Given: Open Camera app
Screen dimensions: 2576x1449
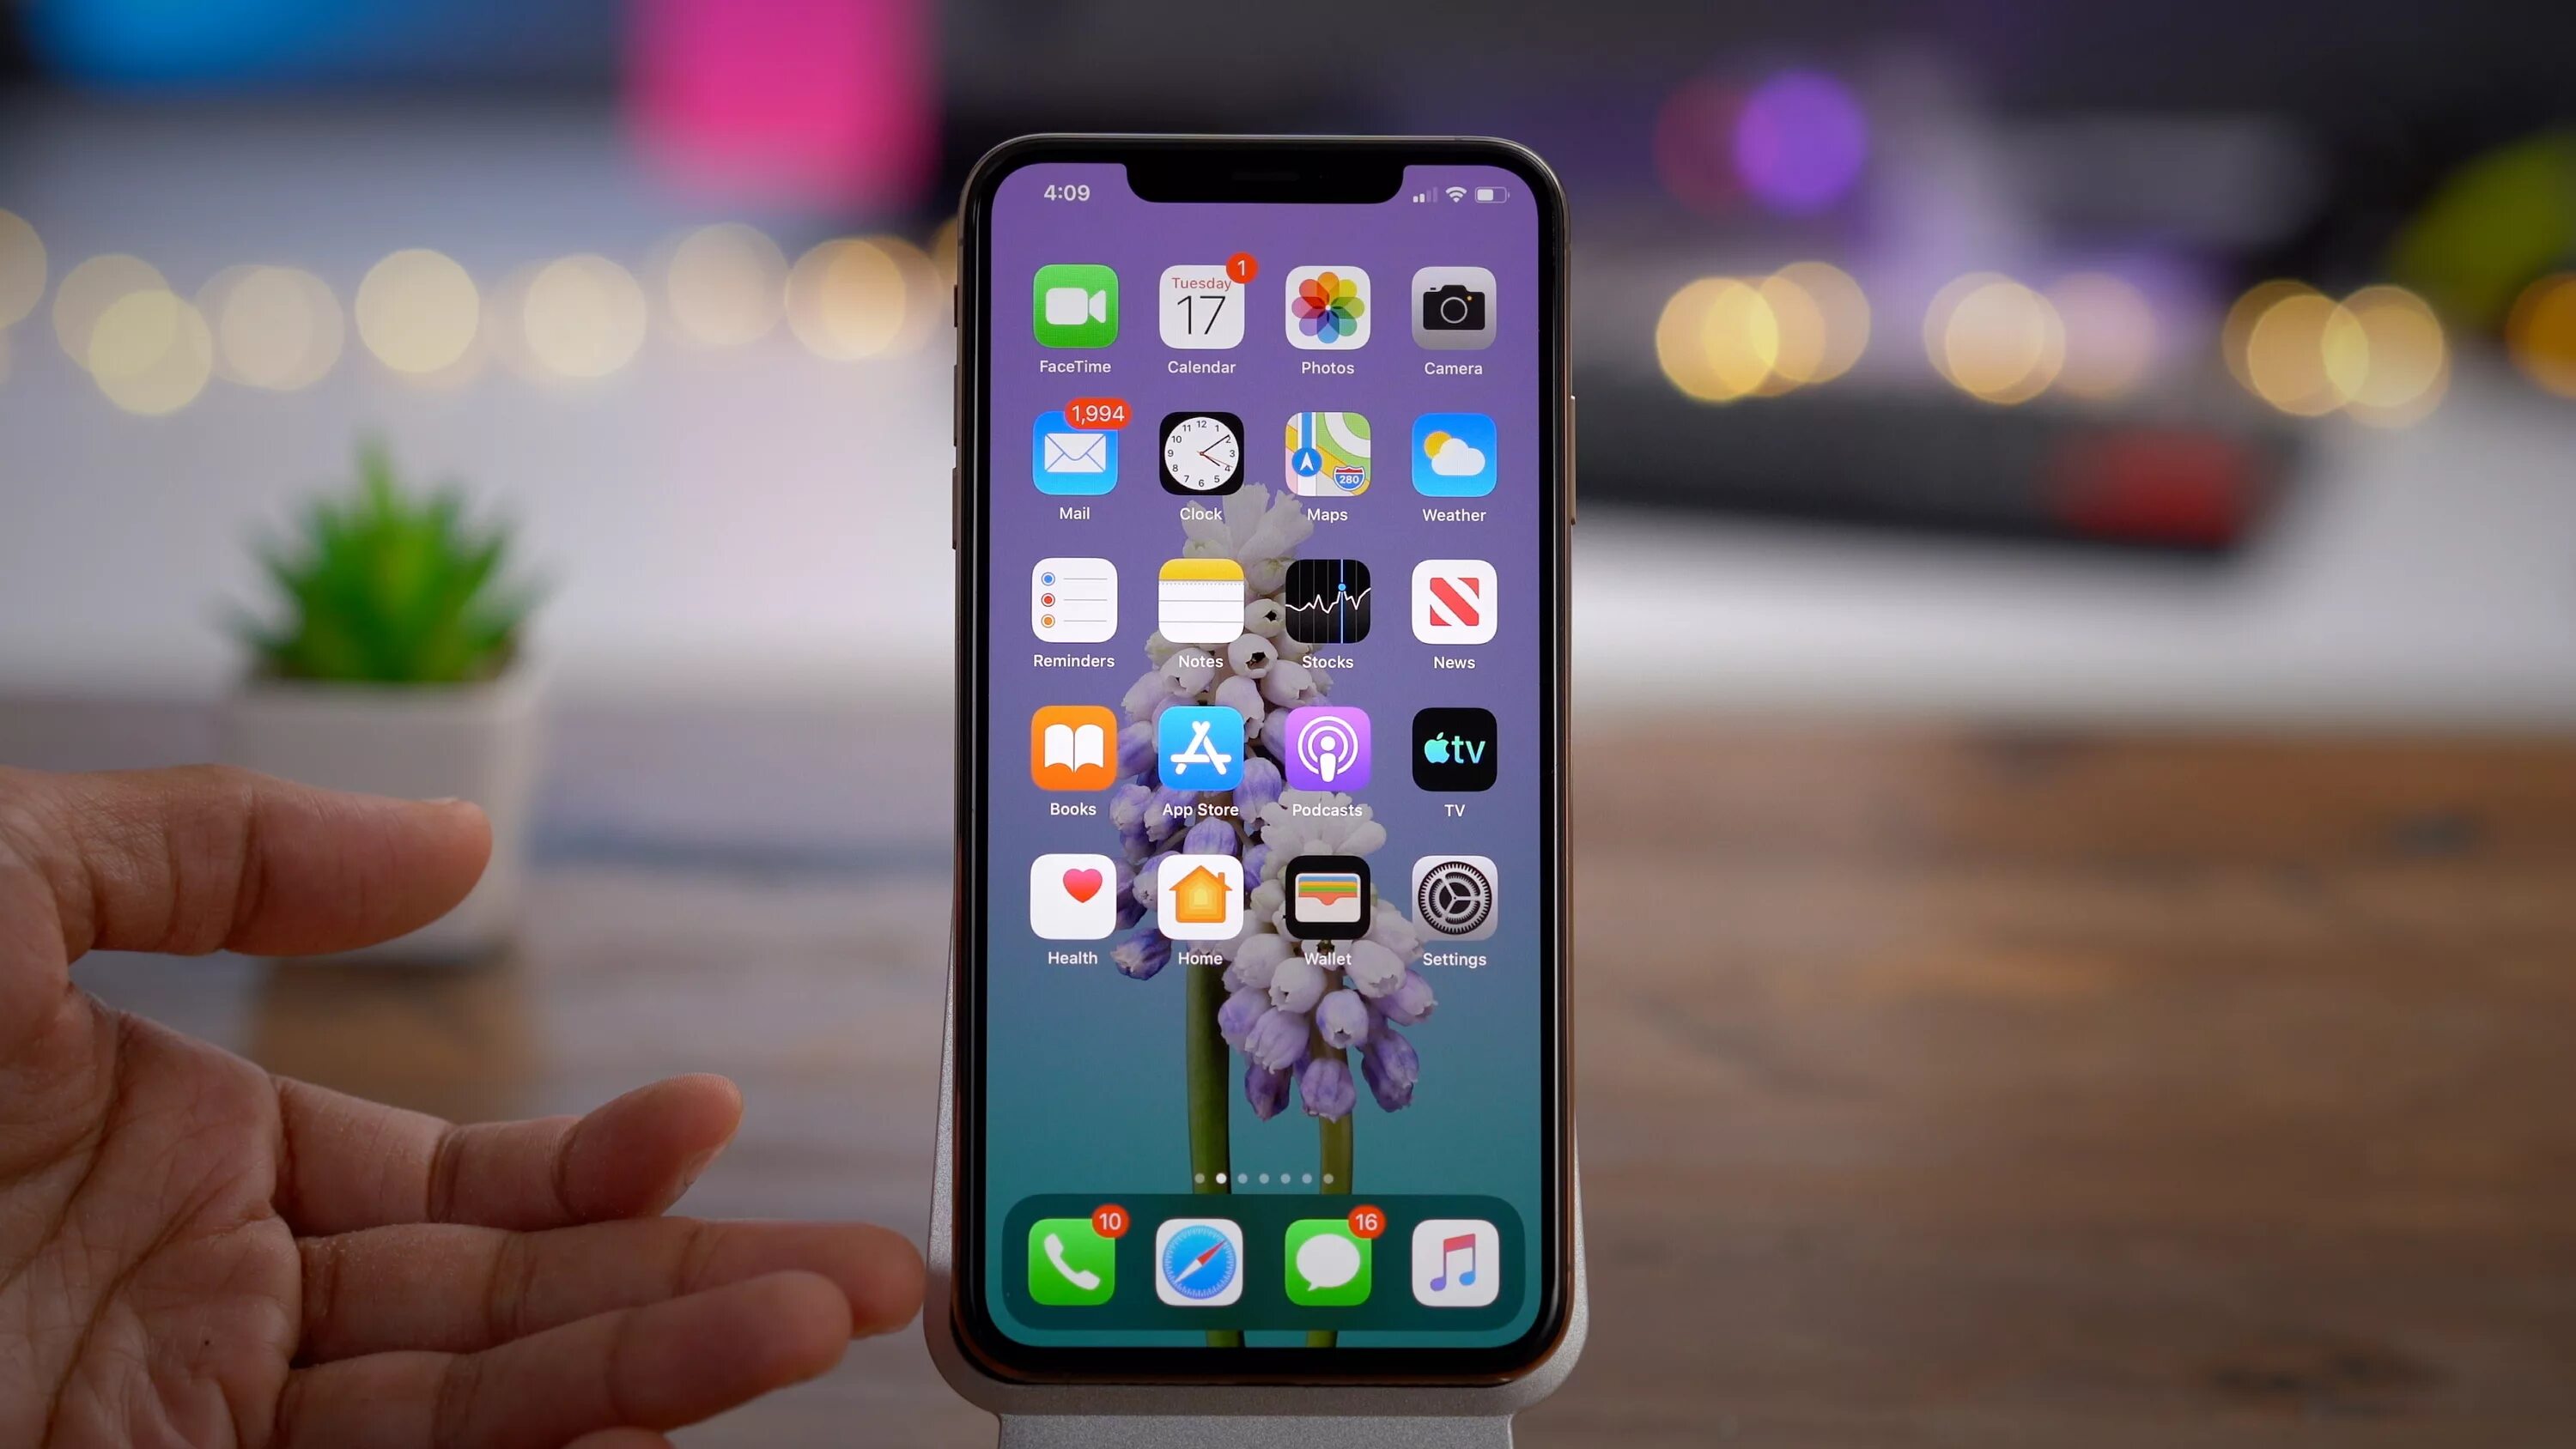Looking at the screenshot, I should (1453, 308).
